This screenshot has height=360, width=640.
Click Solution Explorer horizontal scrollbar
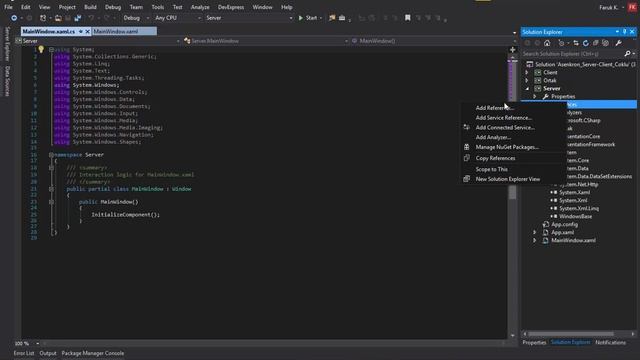571,334
